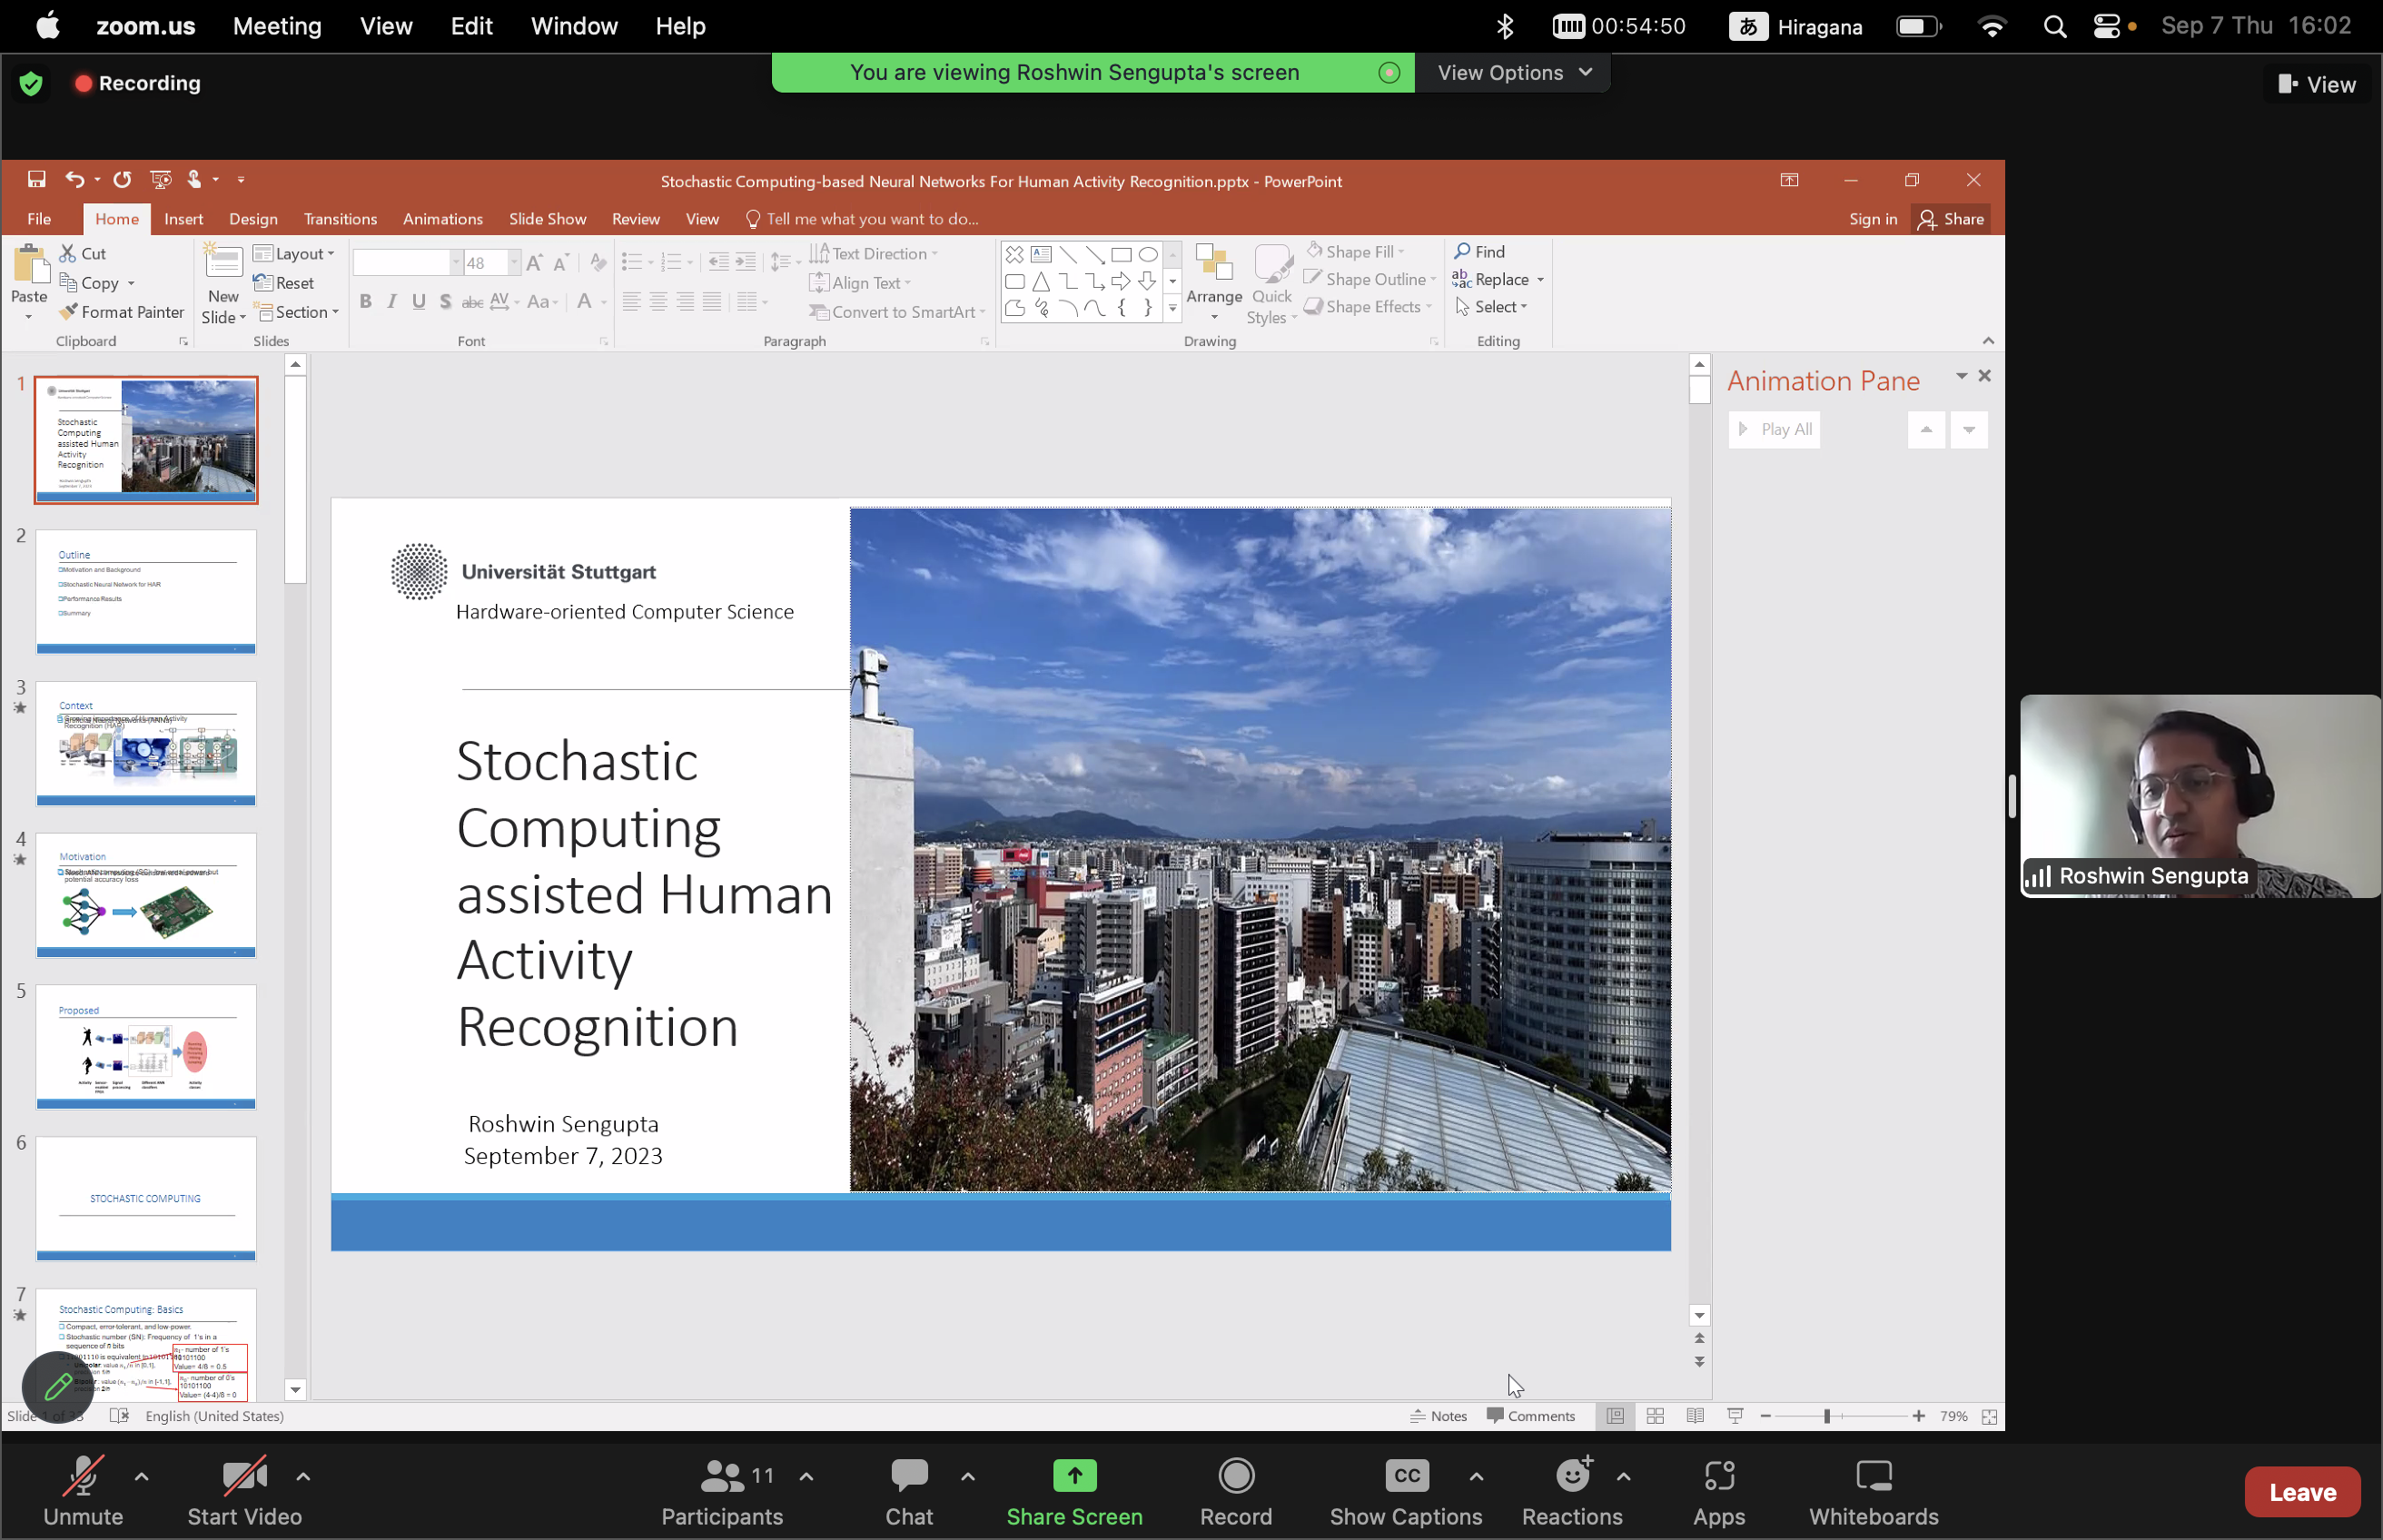Open the Design ribbon tab
The image size is (2383, 1540).
[x=253, y=219]
